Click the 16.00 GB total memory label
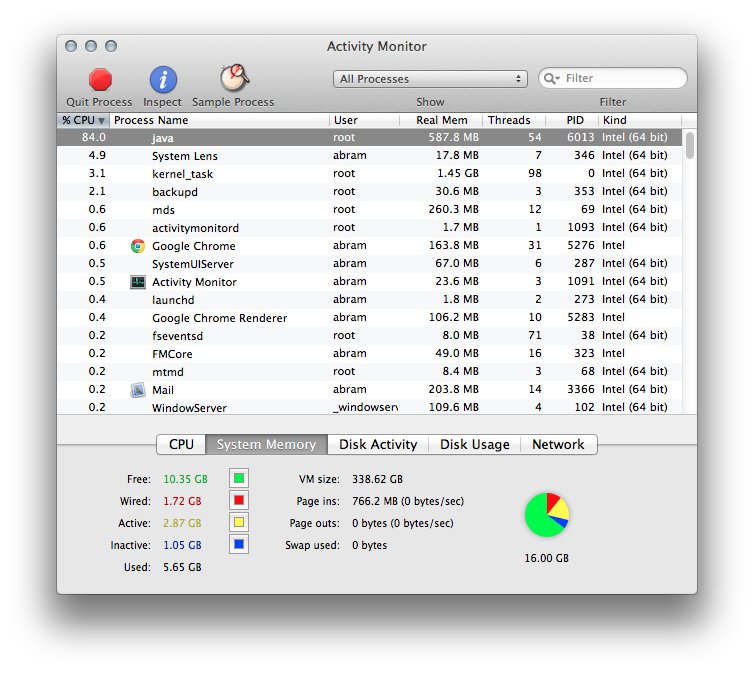This screenshot has height=673, width=754. (547, 558)
